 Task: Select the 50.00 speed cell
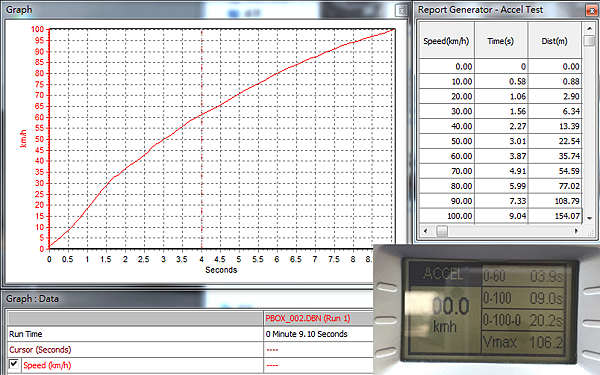(x=447, y=141)
